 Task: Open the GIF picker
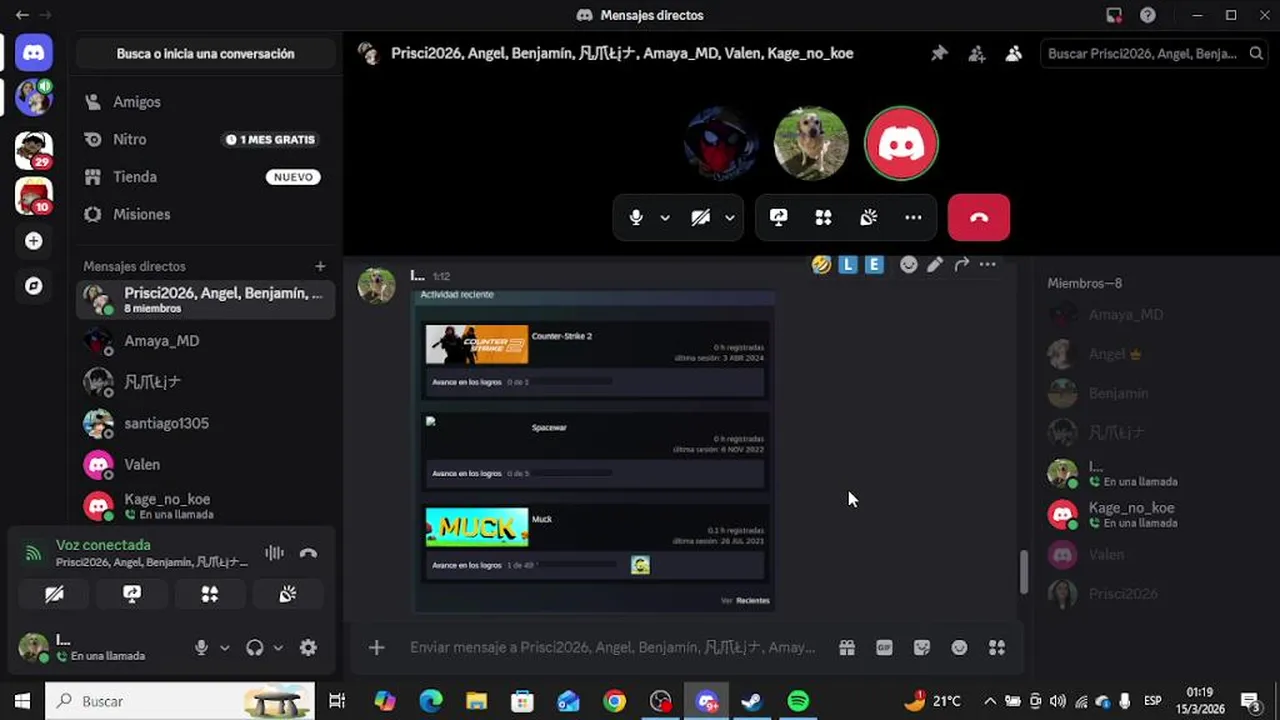click(884, 648)
